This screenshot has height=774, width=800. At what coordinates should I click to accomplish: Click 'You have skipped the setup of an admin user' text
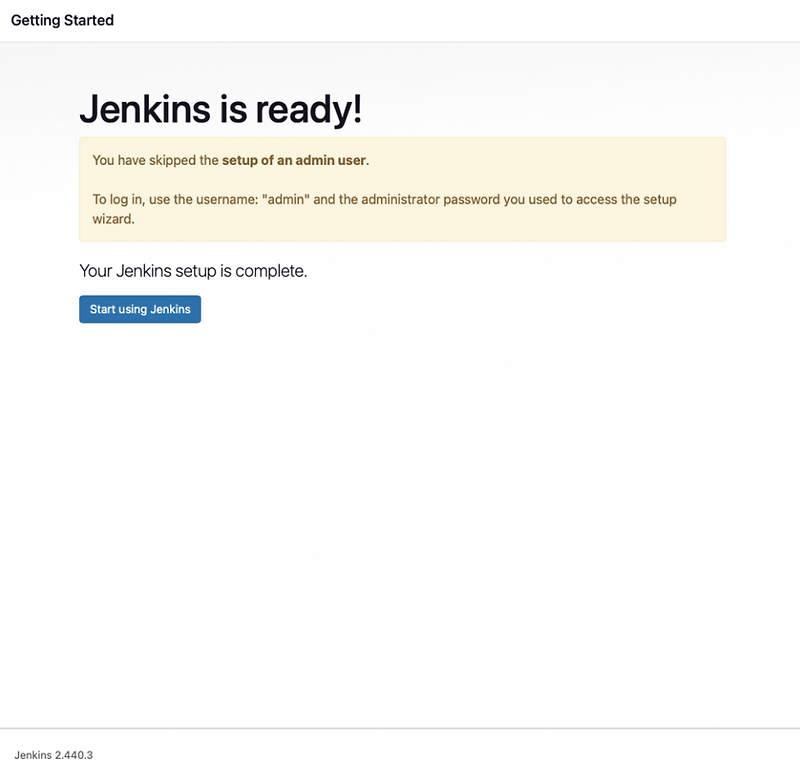point(231,160)
